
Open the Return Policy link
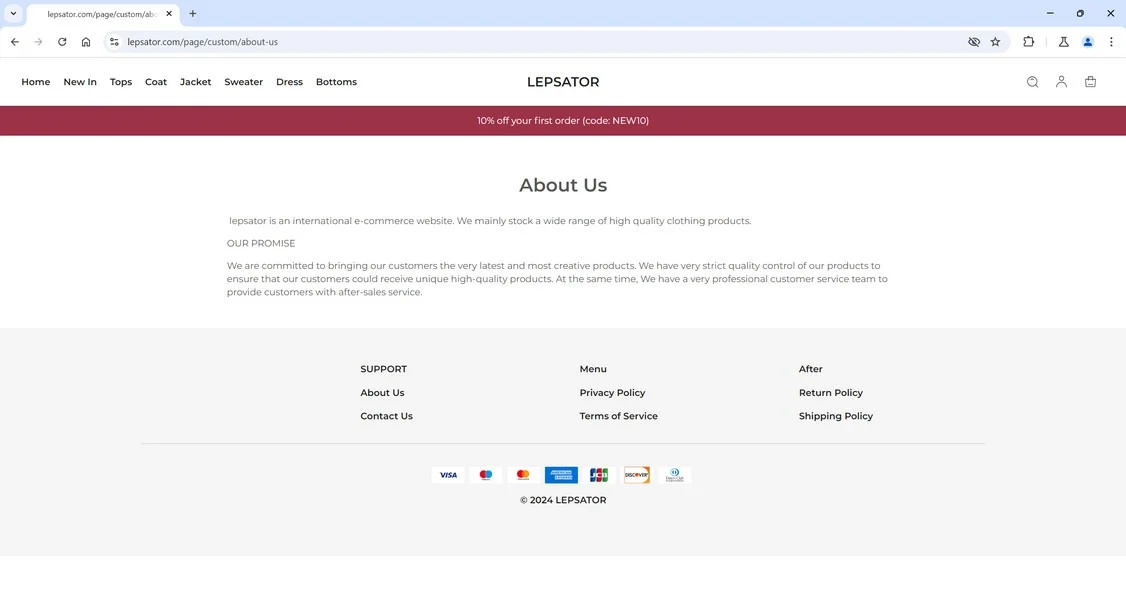831,393
